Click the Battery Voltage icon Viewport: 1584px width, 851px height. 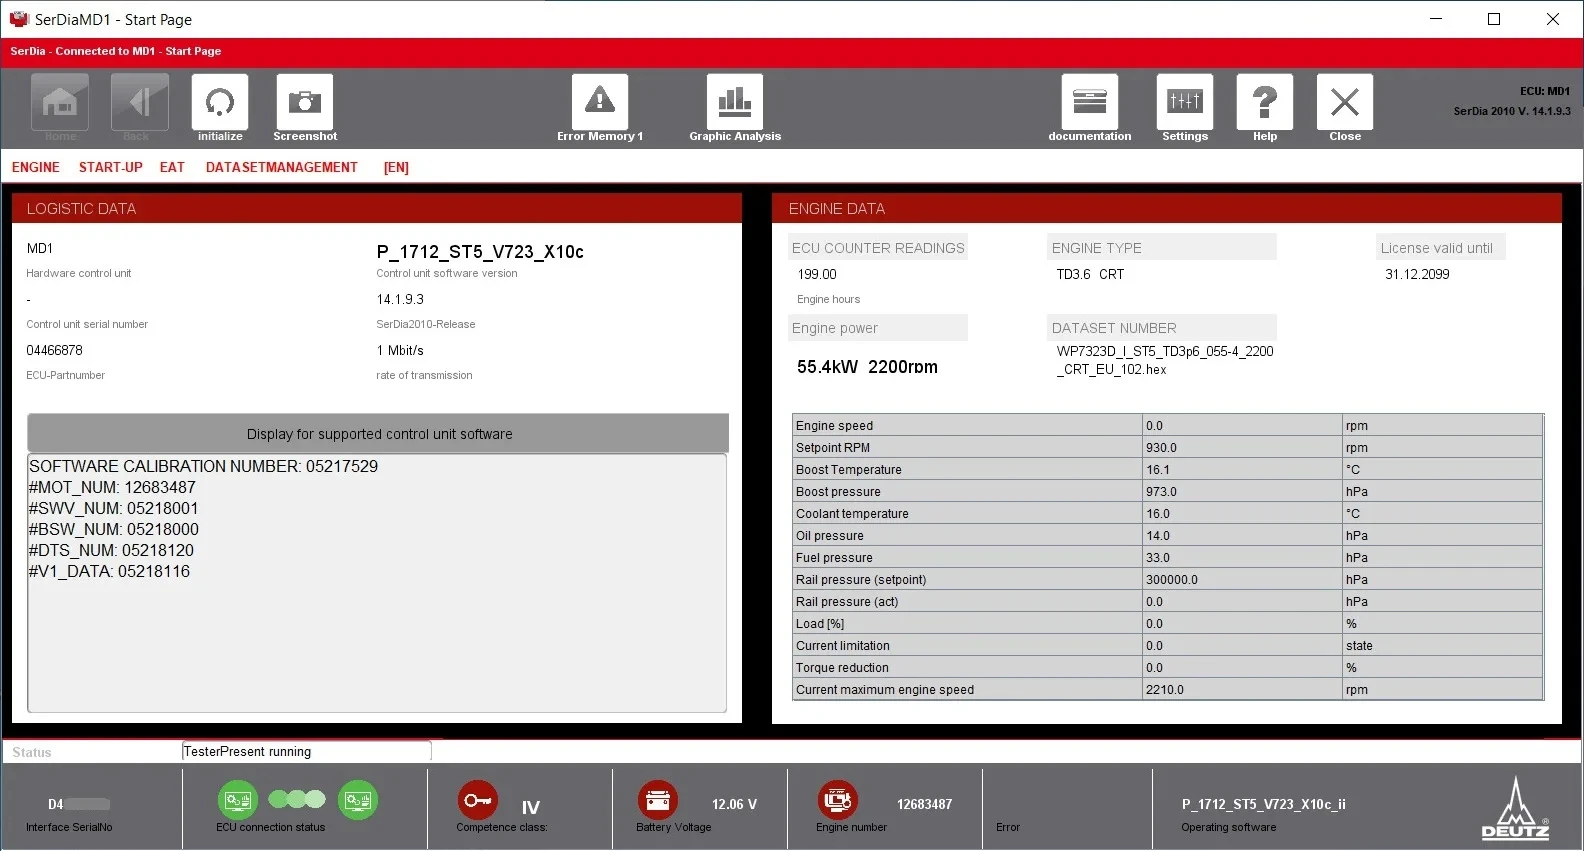pos(657,800)
